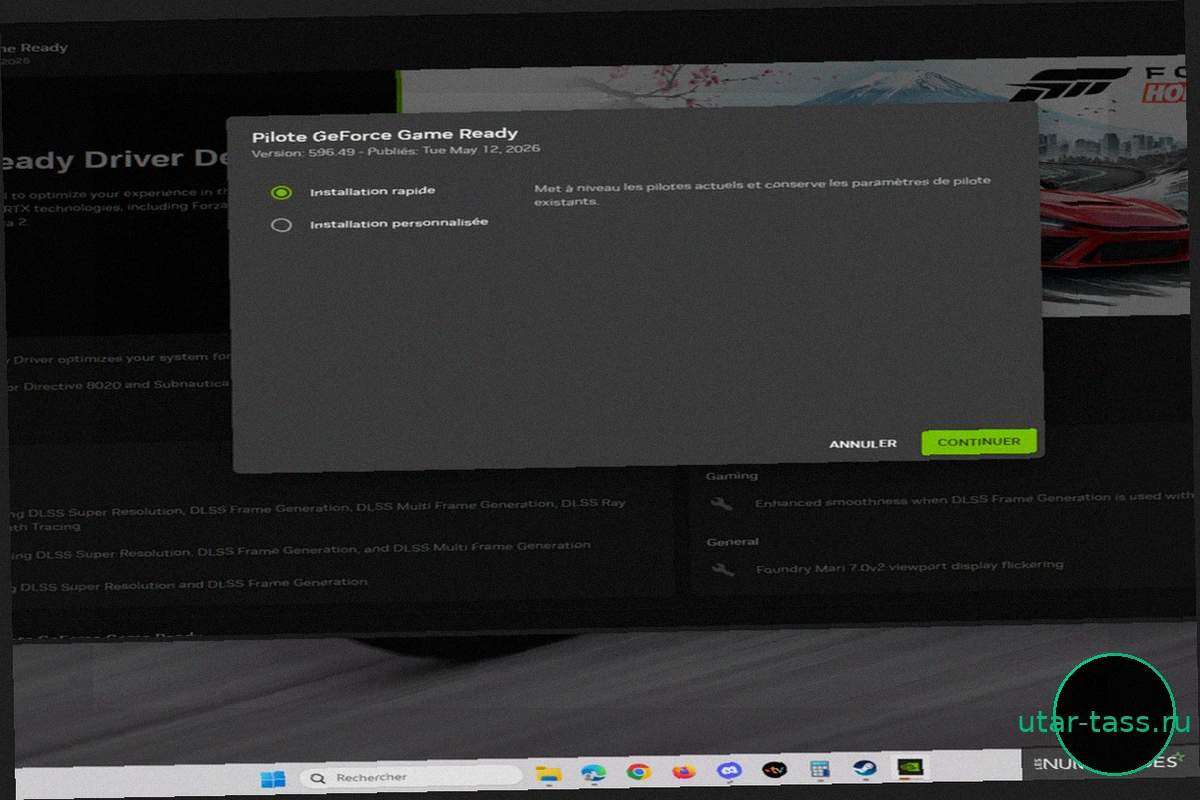Open the Apple TV taskbar icon
This screenshot has height=800, width=1200.
point(775,770)
